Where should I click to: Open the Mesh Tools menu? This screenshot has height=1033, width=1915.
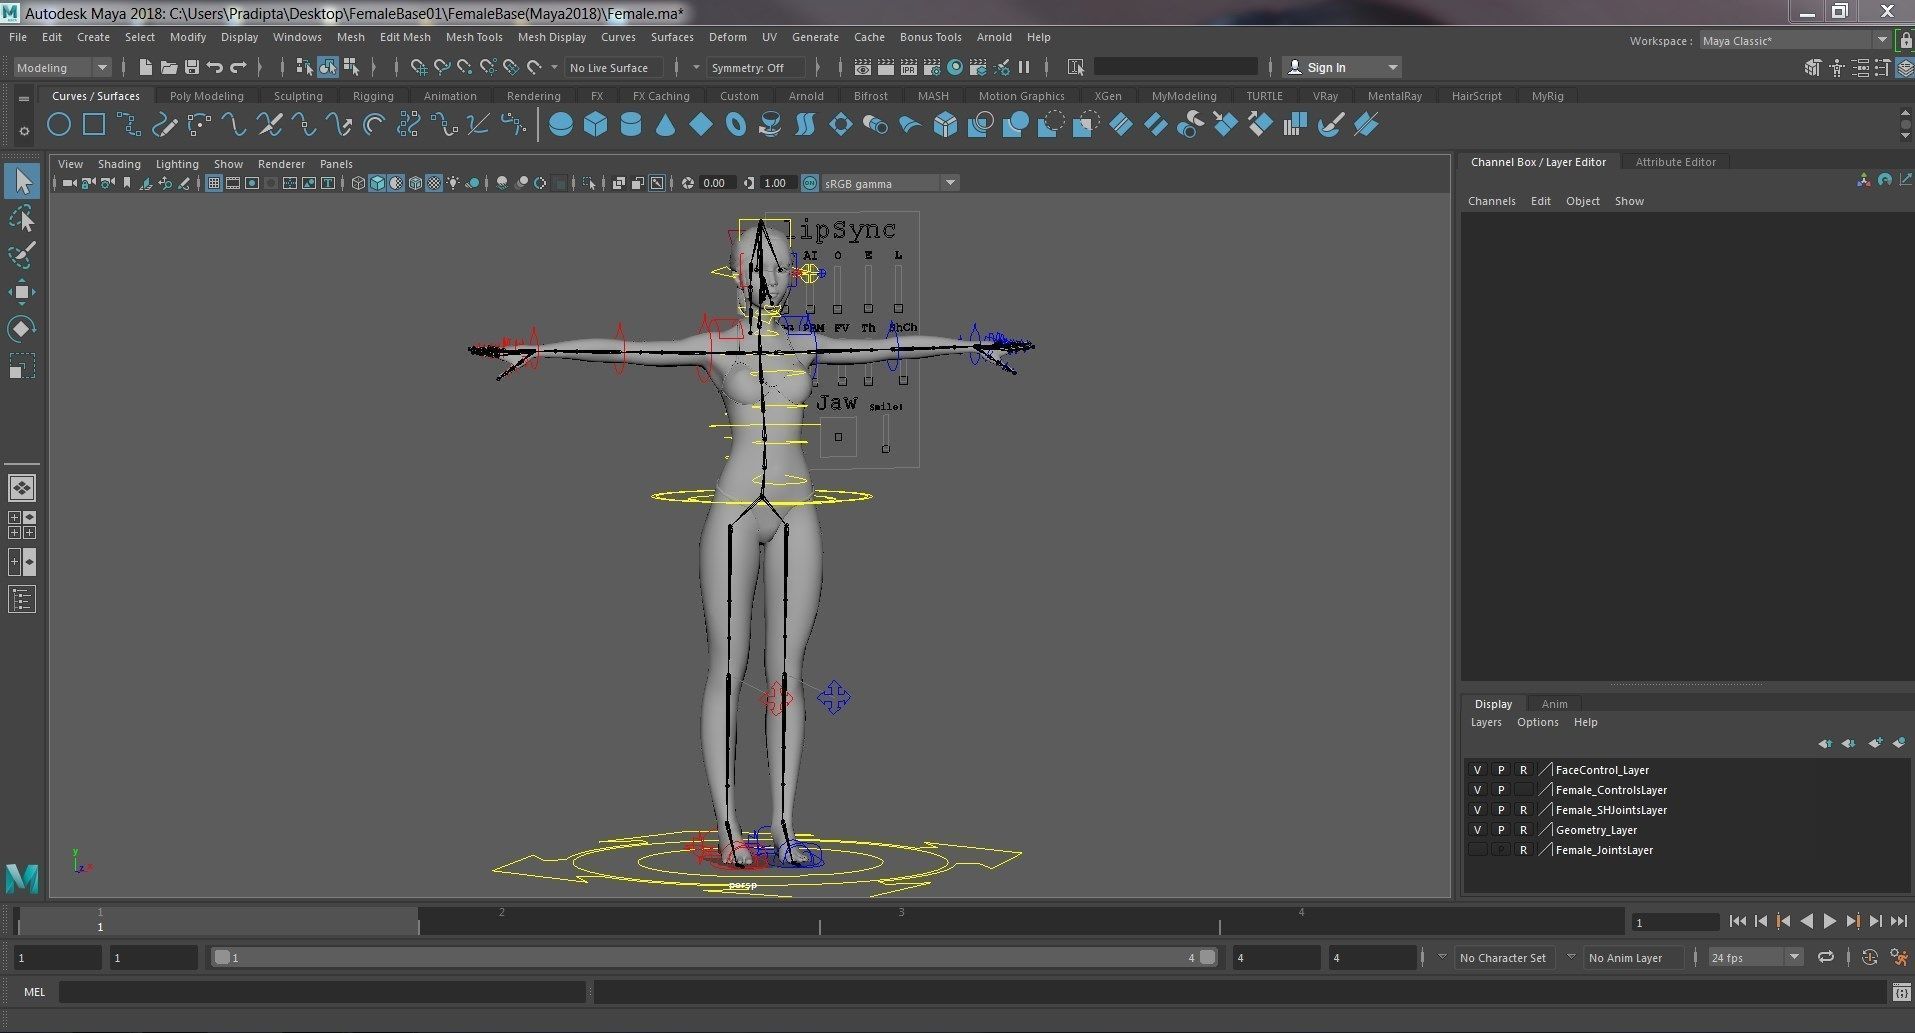pyautogui.click(x=474, y=37)
